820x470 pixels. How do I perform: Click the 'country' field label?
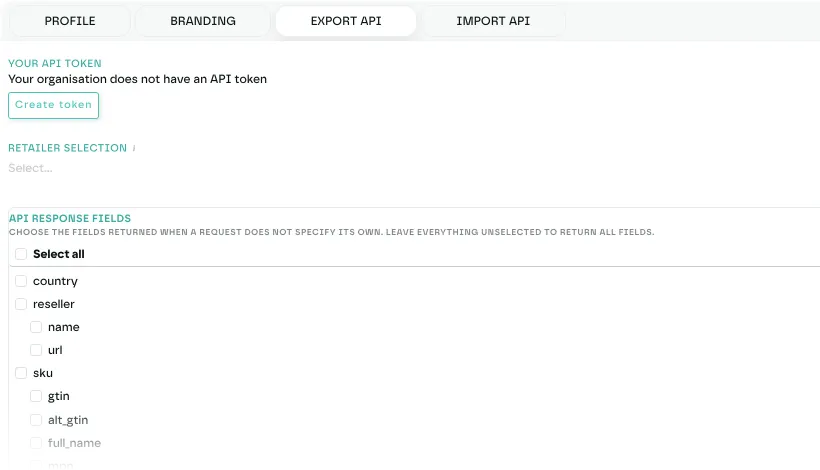[55, 281]
